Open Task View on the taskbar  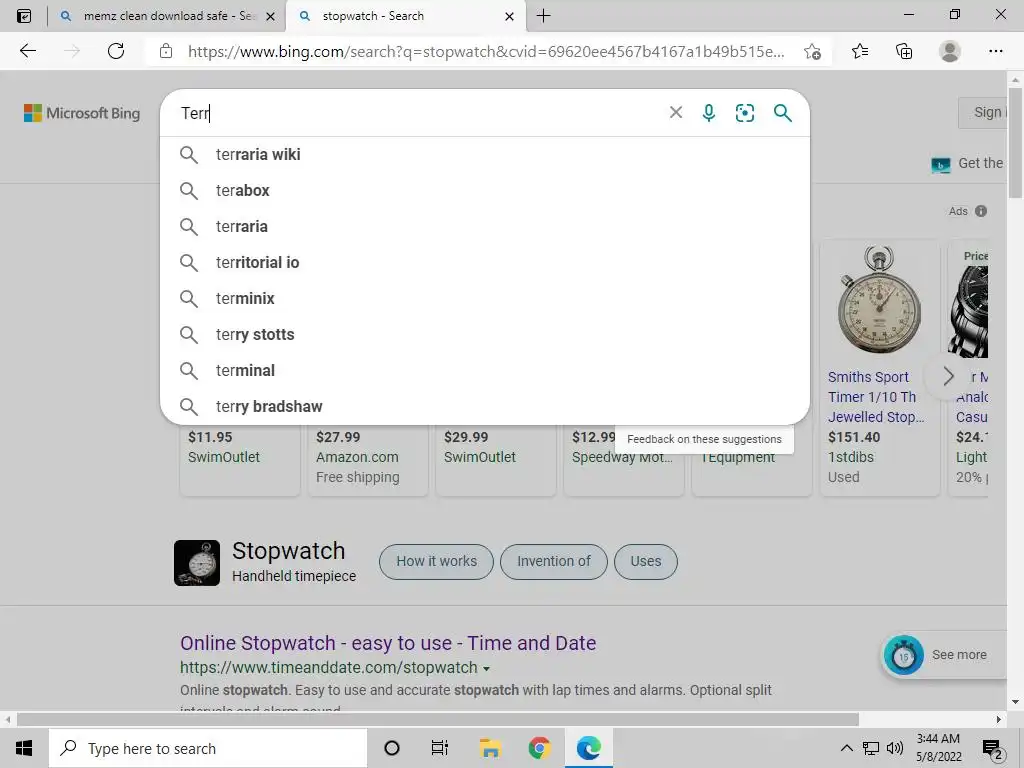(x=440, y=748)
